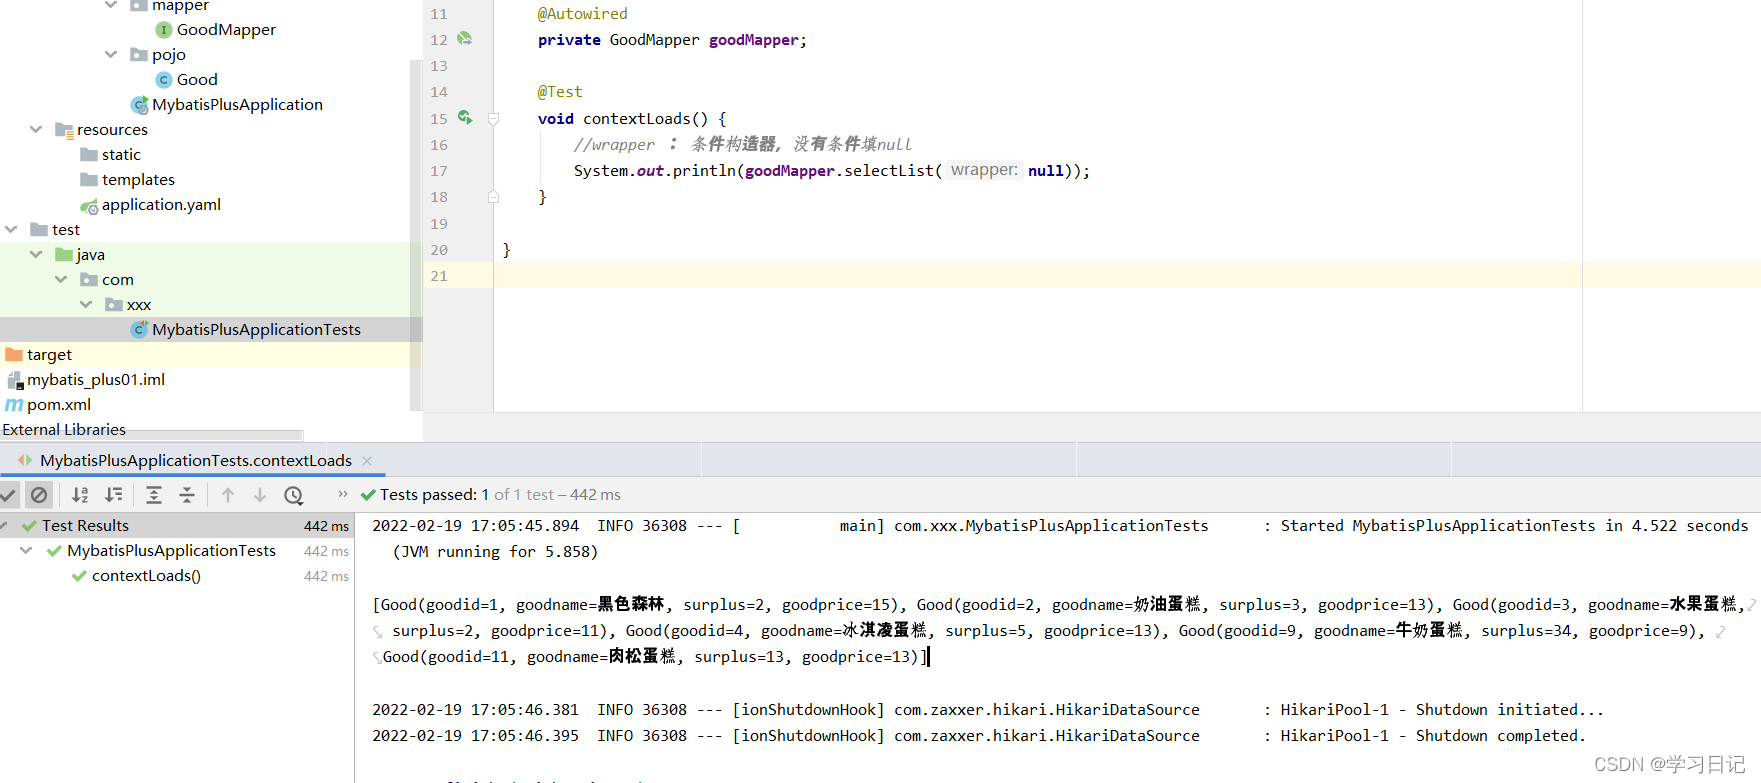1761x783 pixels.
Task: Open pom.xml Maven file
Action: (x=59, y=405)
